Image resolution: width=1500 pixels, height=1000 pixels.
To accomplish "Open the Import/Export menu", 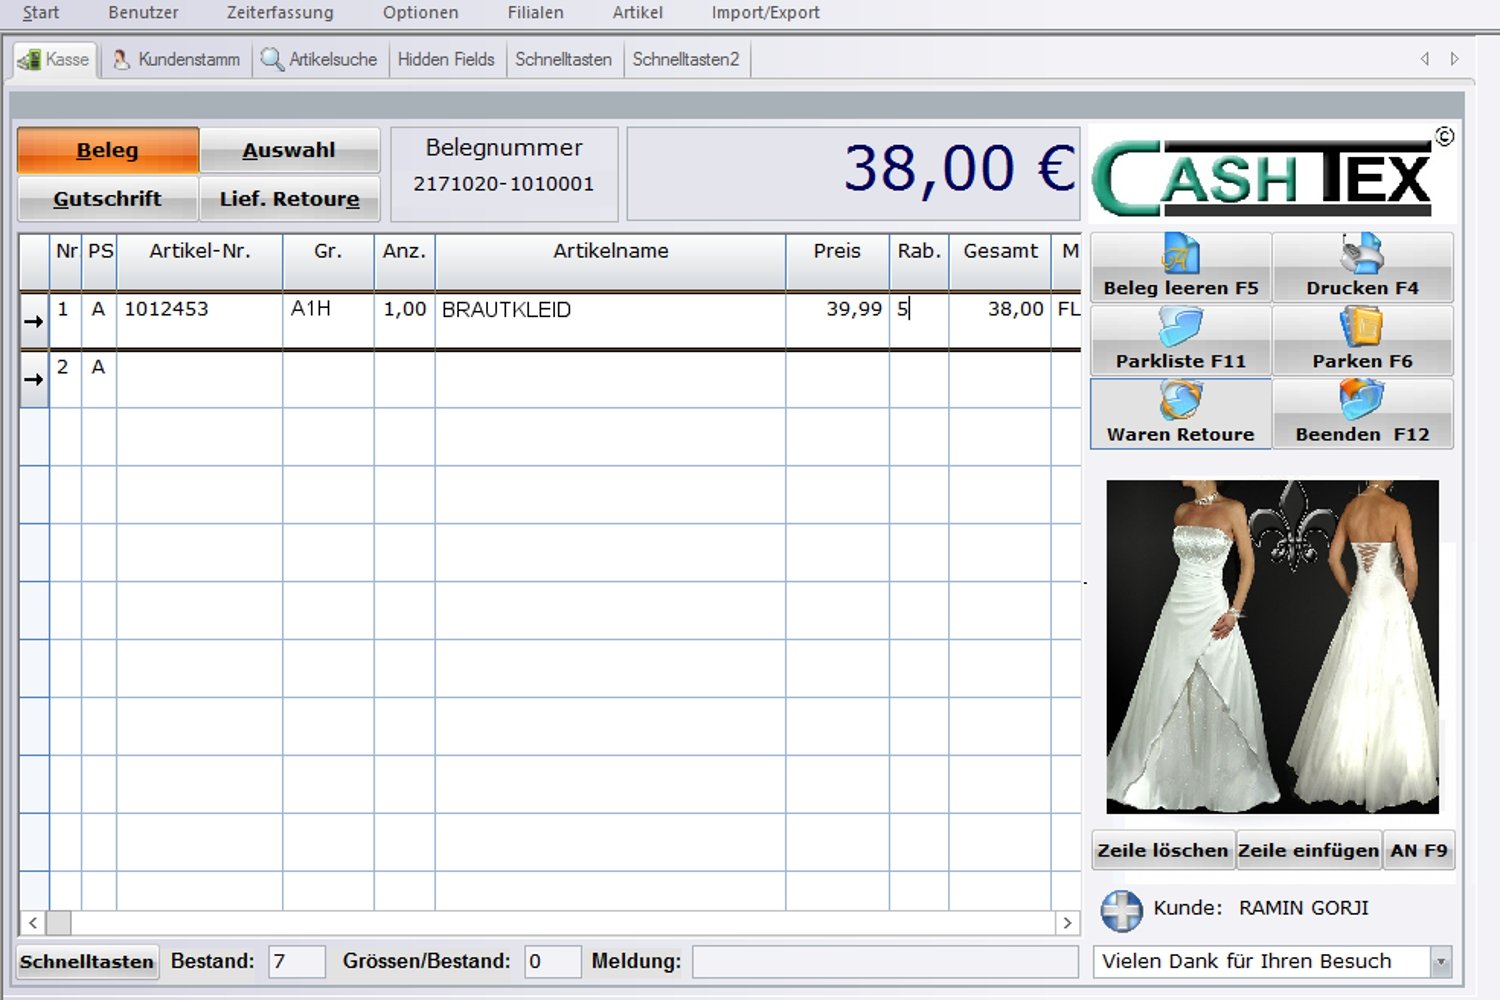I will (766, 13).
